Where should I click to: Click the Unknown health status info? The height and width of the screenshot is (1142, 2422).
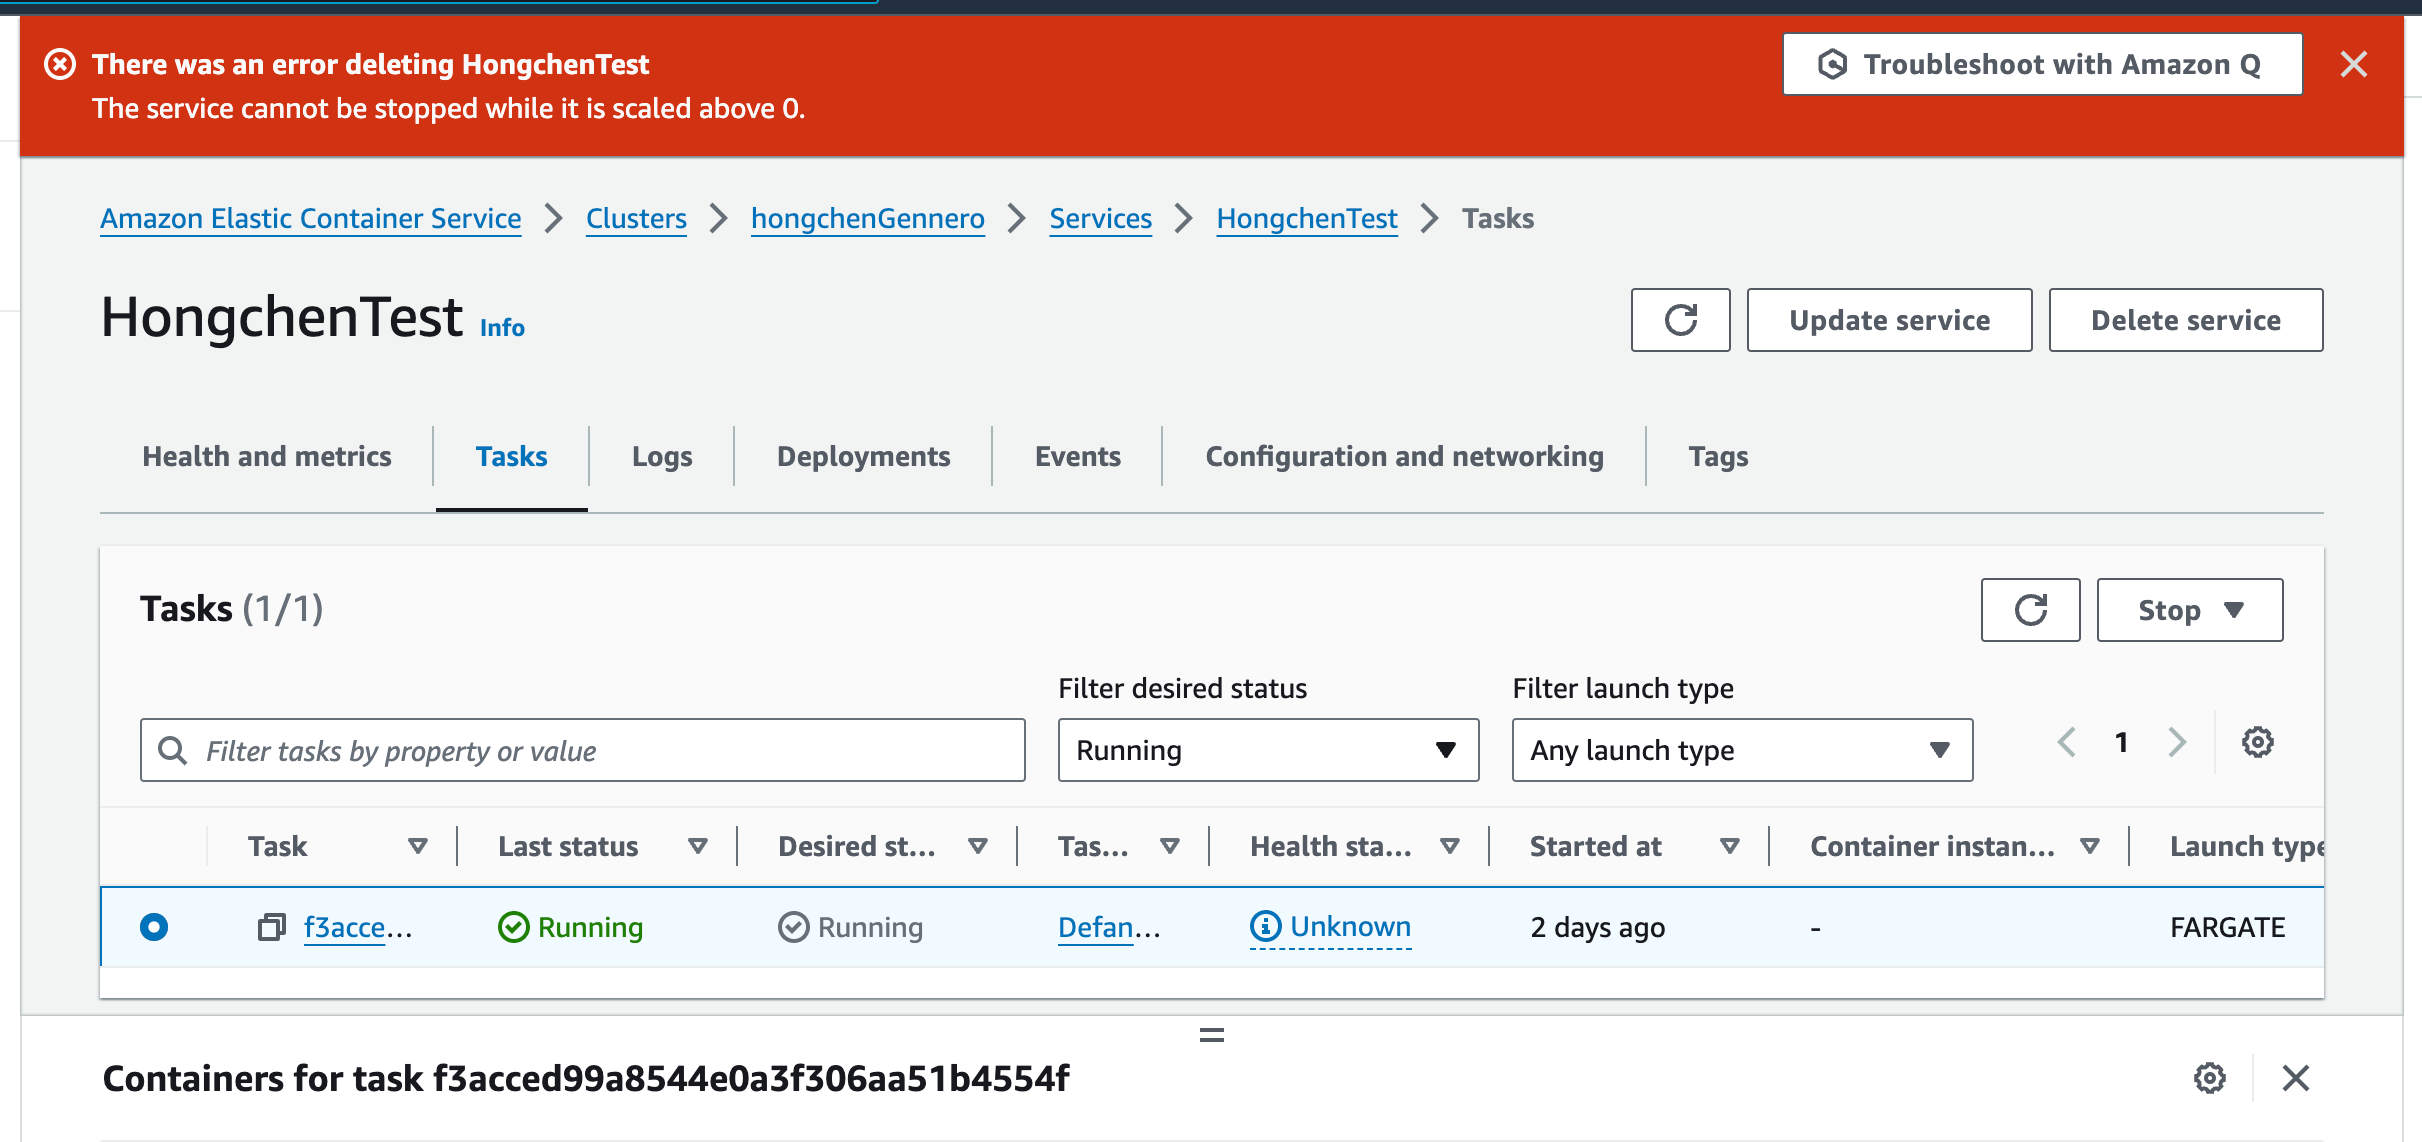[1331, 927]
